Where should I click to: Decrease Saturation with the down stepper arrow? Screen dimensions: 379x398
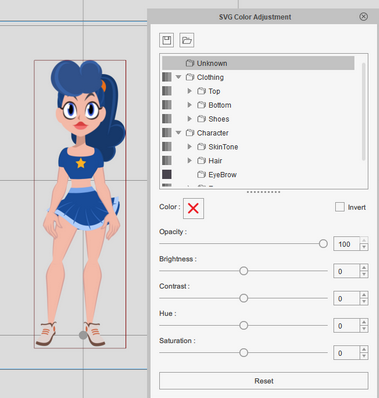point(364,356)
